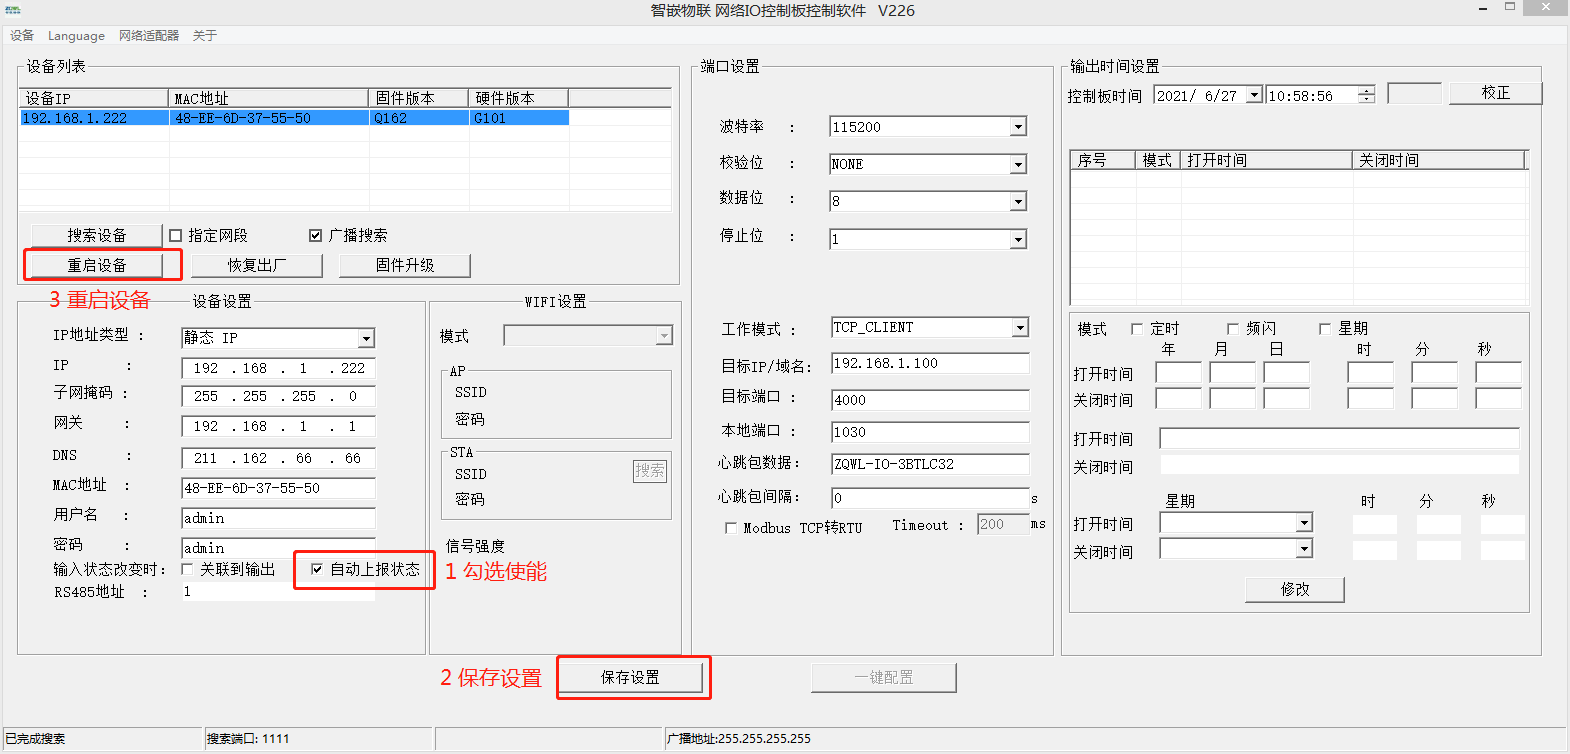Click the IP address field 192.168.1.222

278,368
